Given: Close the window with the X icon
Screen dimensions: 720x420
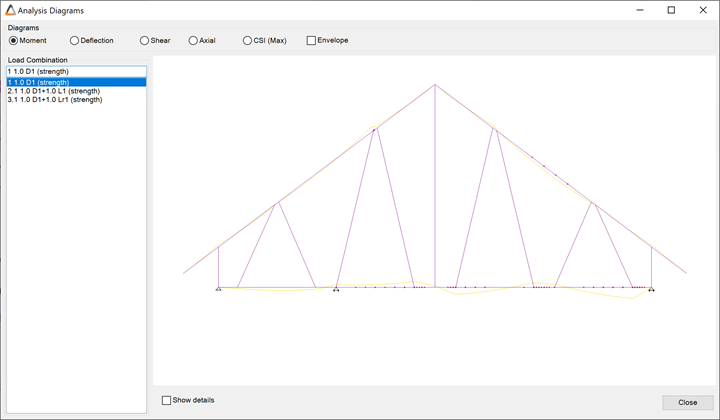Looking at the screenshot, I should [703, 10].
